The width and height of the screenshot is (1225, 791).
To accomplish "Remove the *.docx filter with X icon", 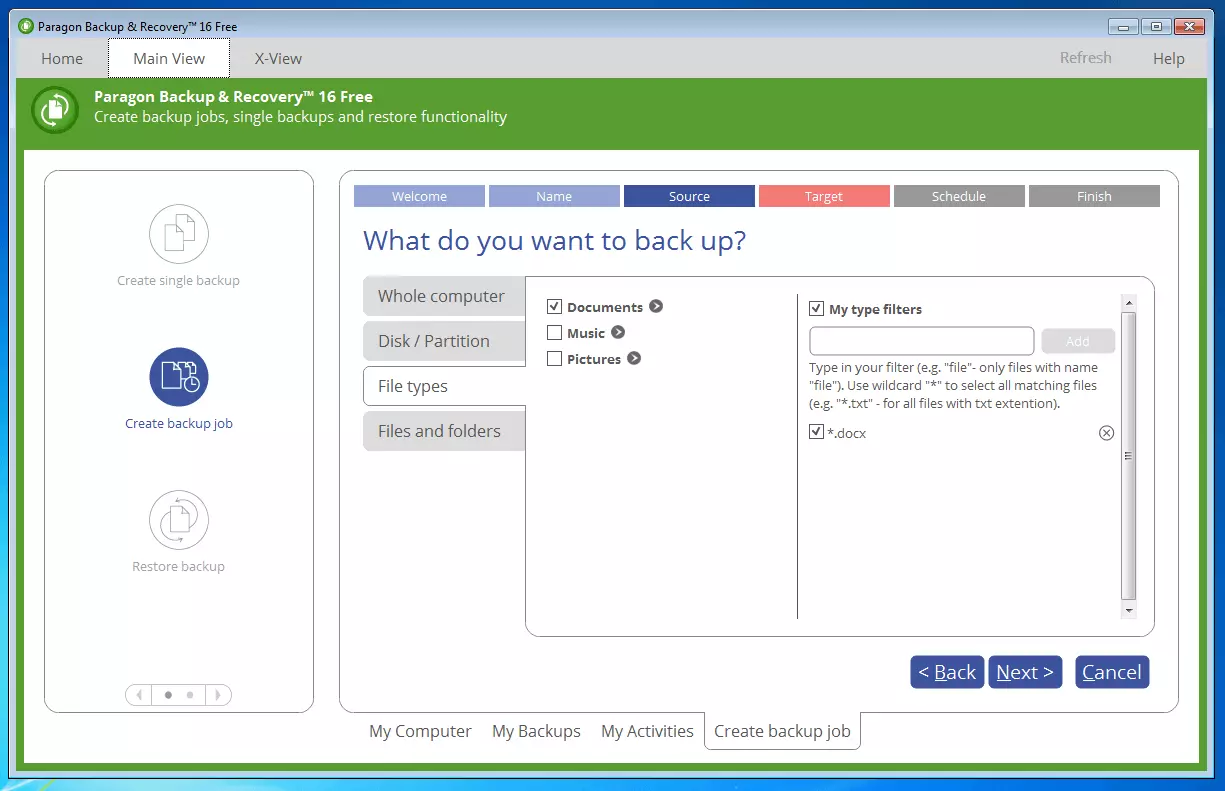I will (1106, 433).
